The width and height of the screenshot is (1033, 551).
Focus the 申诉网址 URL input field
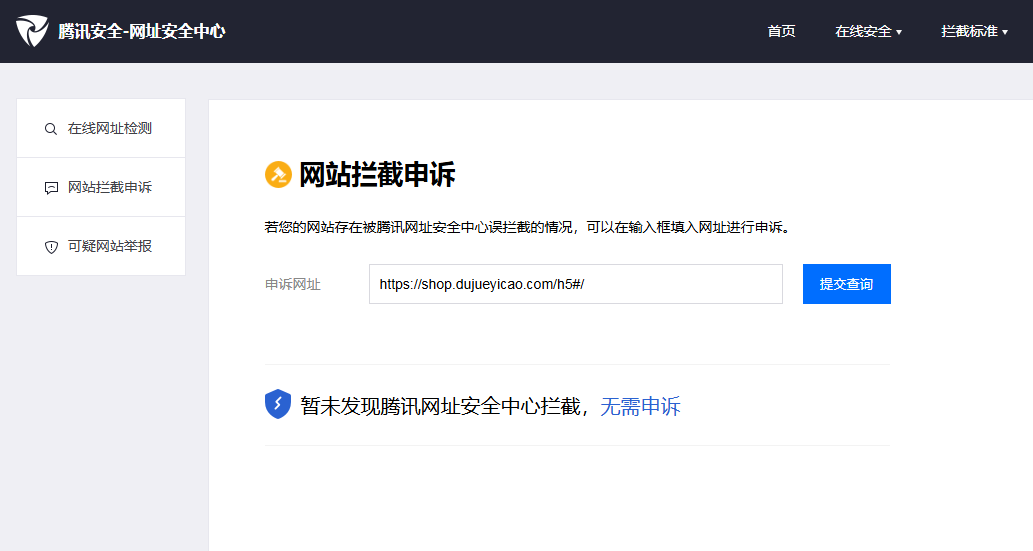(x=576, y=284)
